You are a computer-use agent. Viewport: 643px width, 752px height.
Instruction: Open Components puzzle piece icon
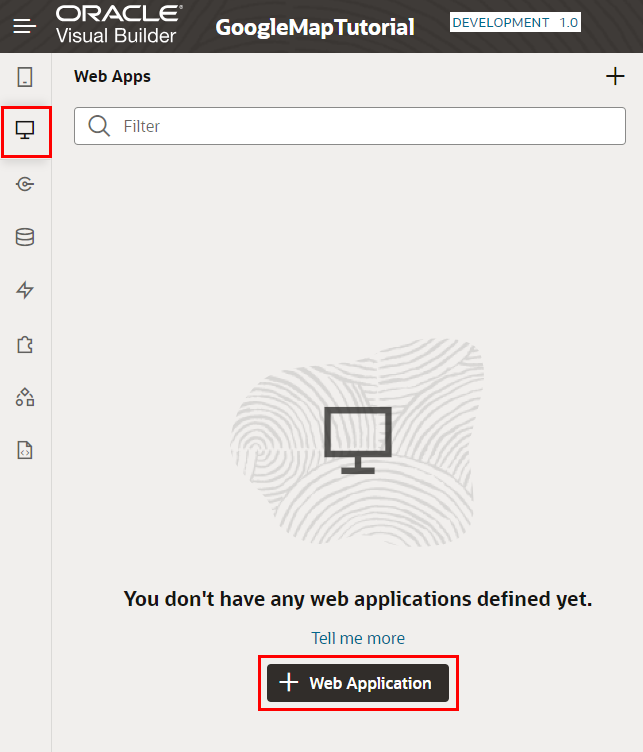tap(25, 344)
